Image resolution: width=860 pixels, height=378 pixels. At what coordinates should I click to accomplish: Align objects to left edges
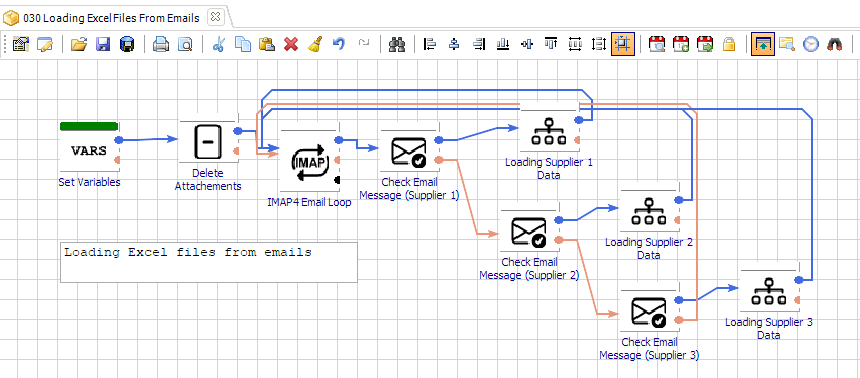[430, 44]
